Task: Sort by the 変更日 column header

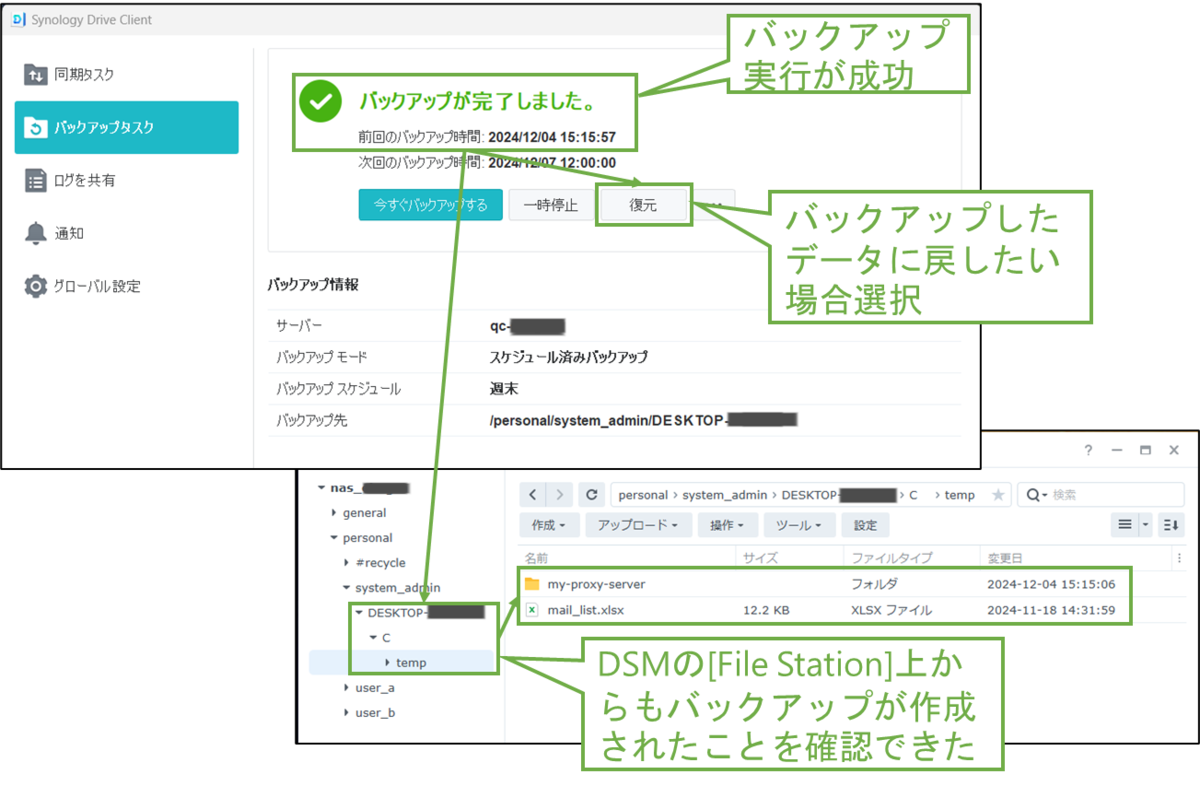Action: point(1075,558)
